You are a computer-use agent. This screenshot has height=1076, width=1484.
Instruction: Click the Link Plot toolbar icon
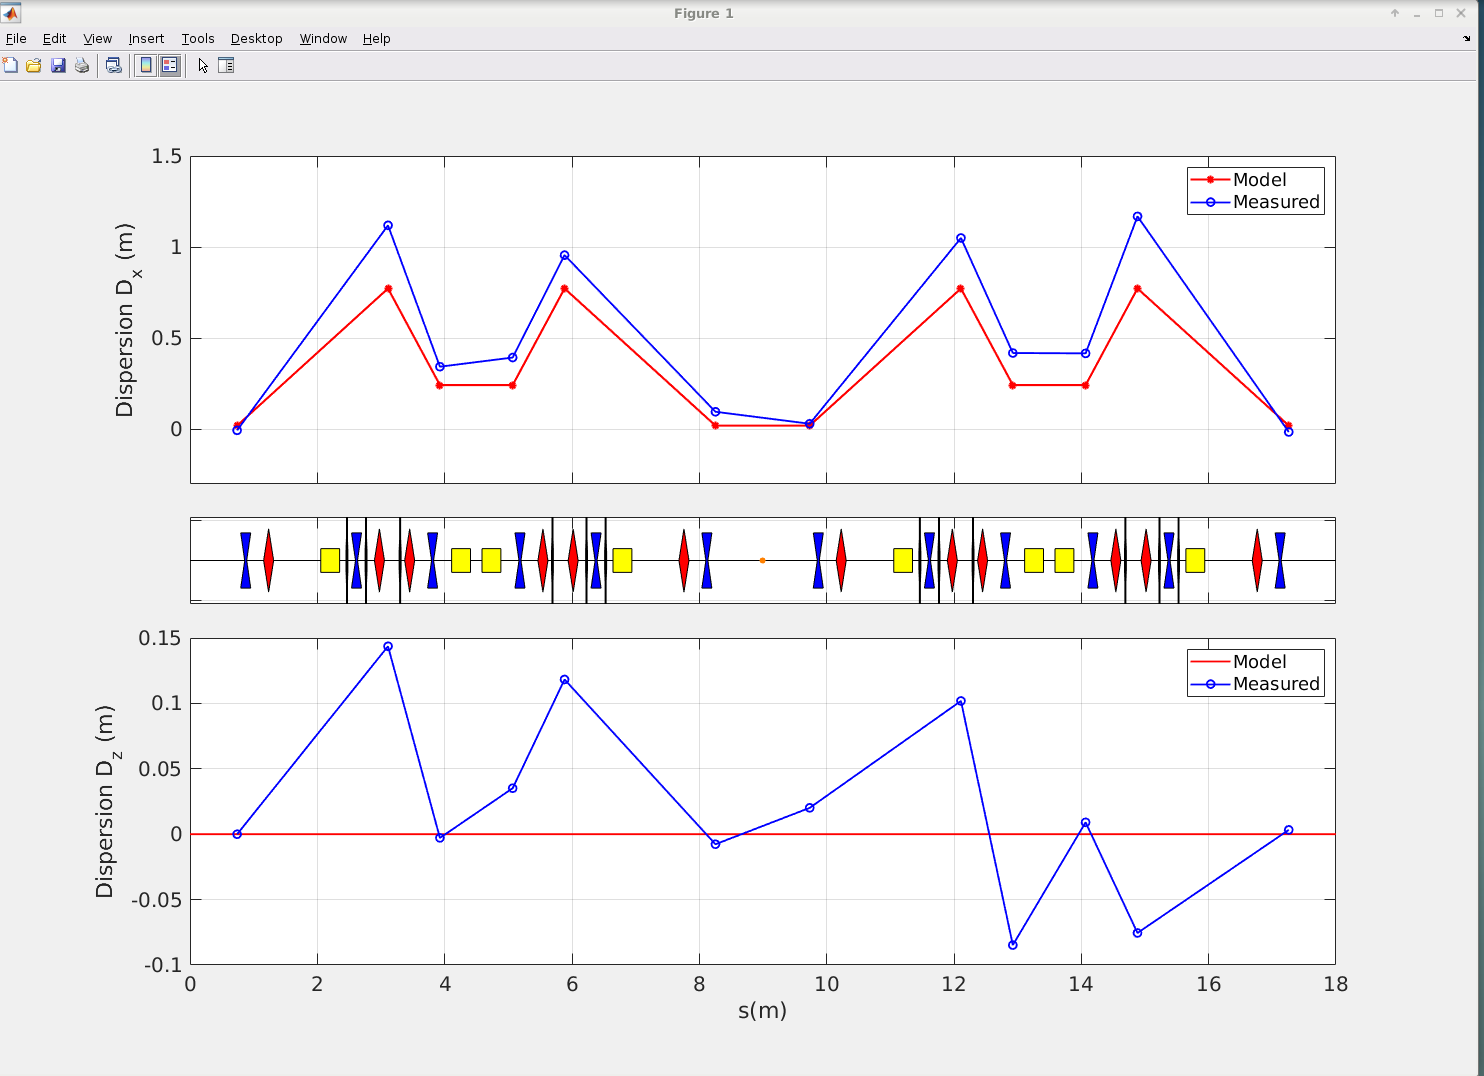click(114, 66)
